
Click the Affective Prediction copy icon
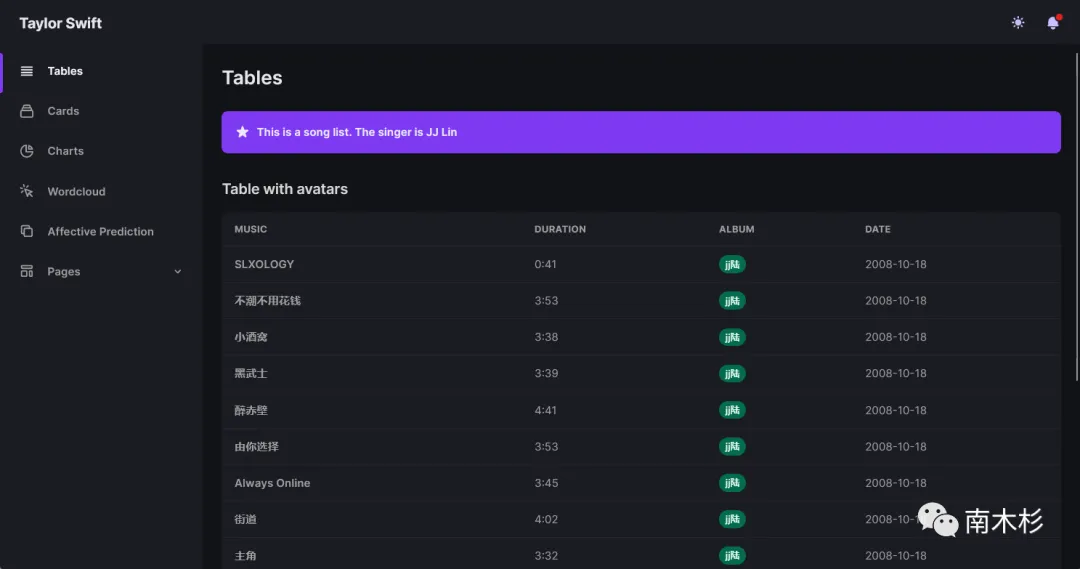(27, 231)
